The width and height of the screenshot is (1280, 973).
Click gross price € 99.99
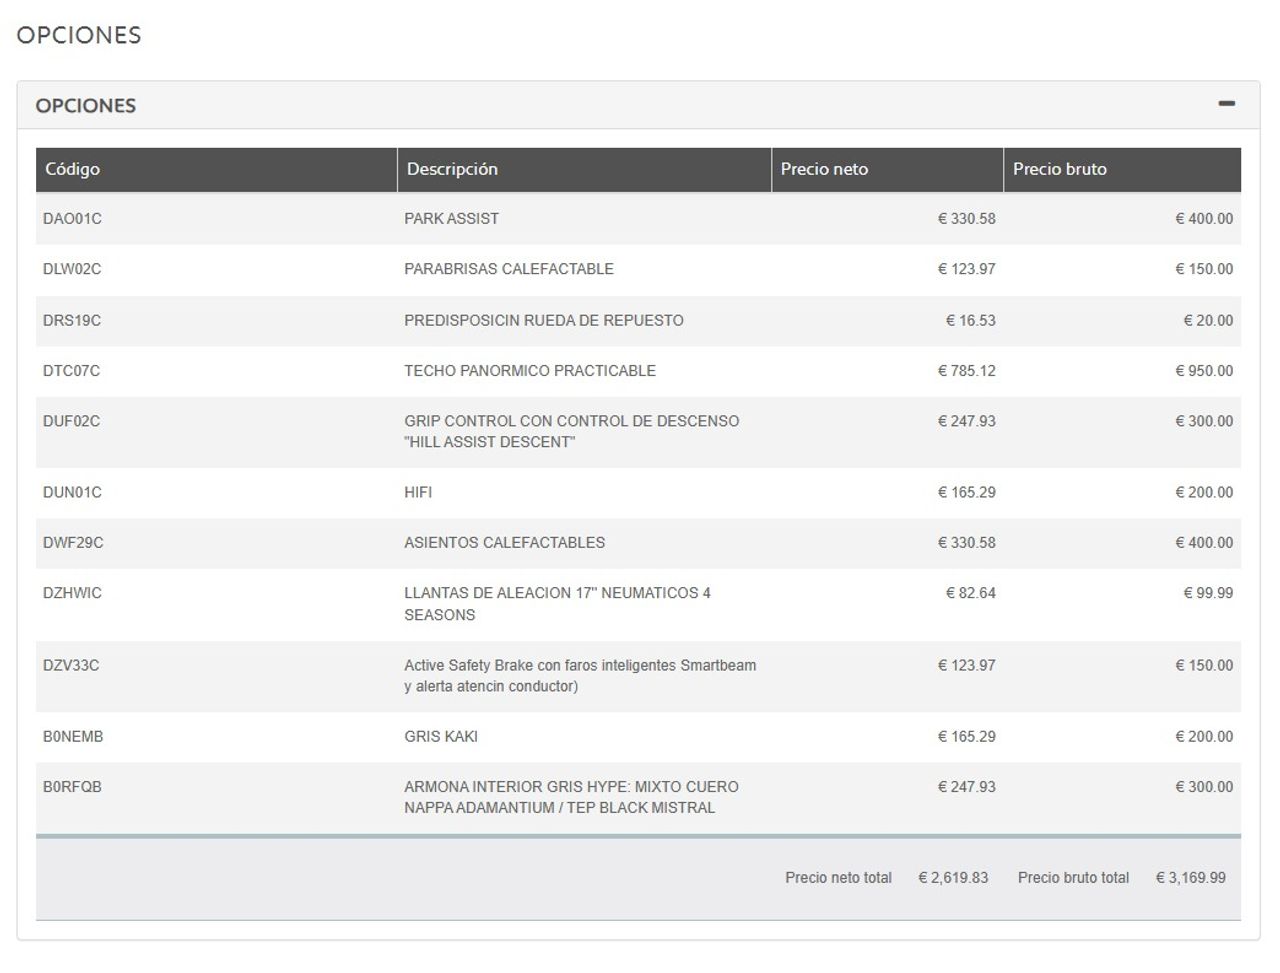pos(1208,593)
